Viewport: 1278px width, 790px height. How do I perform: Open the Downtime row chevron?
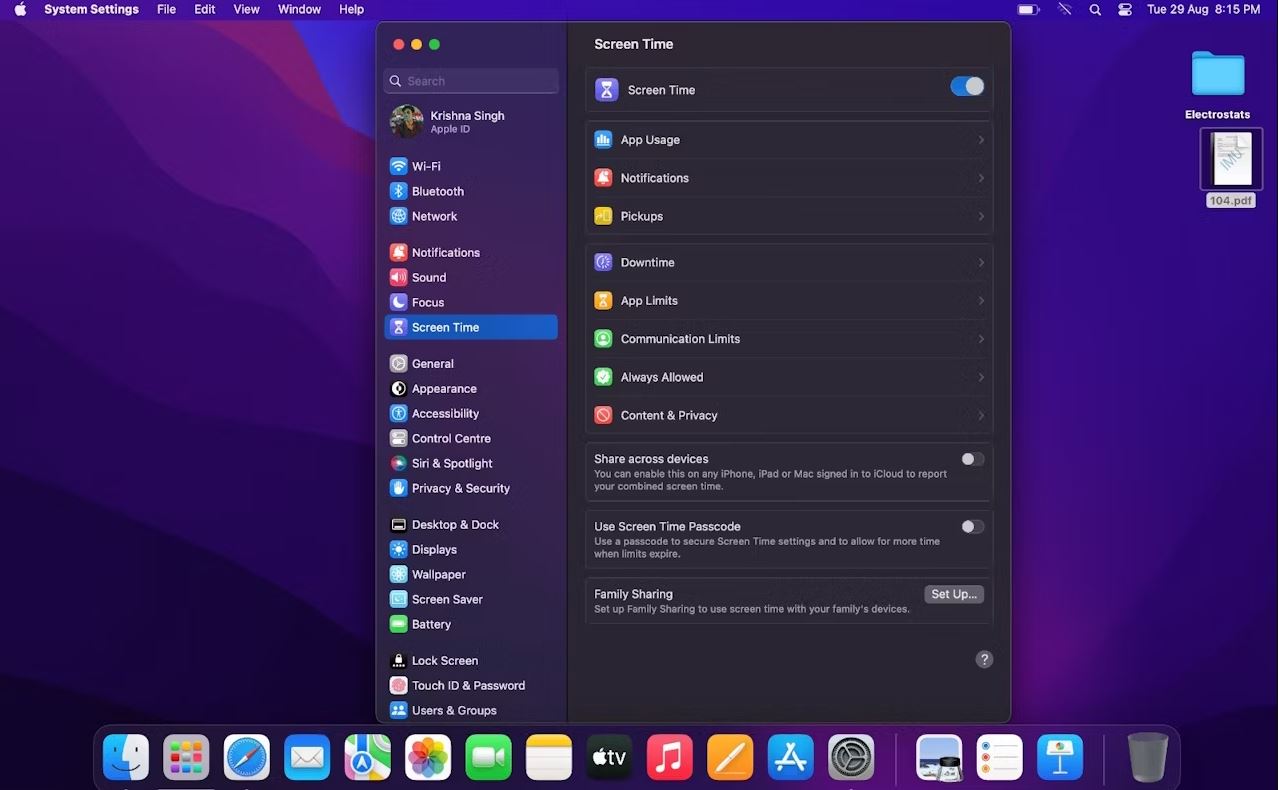tap(981, 262)
